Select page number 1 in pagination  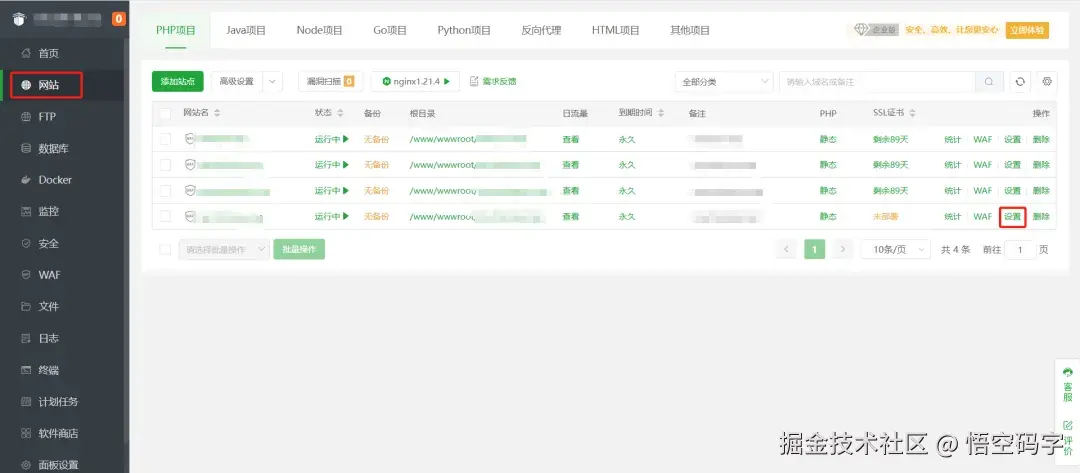814,249
